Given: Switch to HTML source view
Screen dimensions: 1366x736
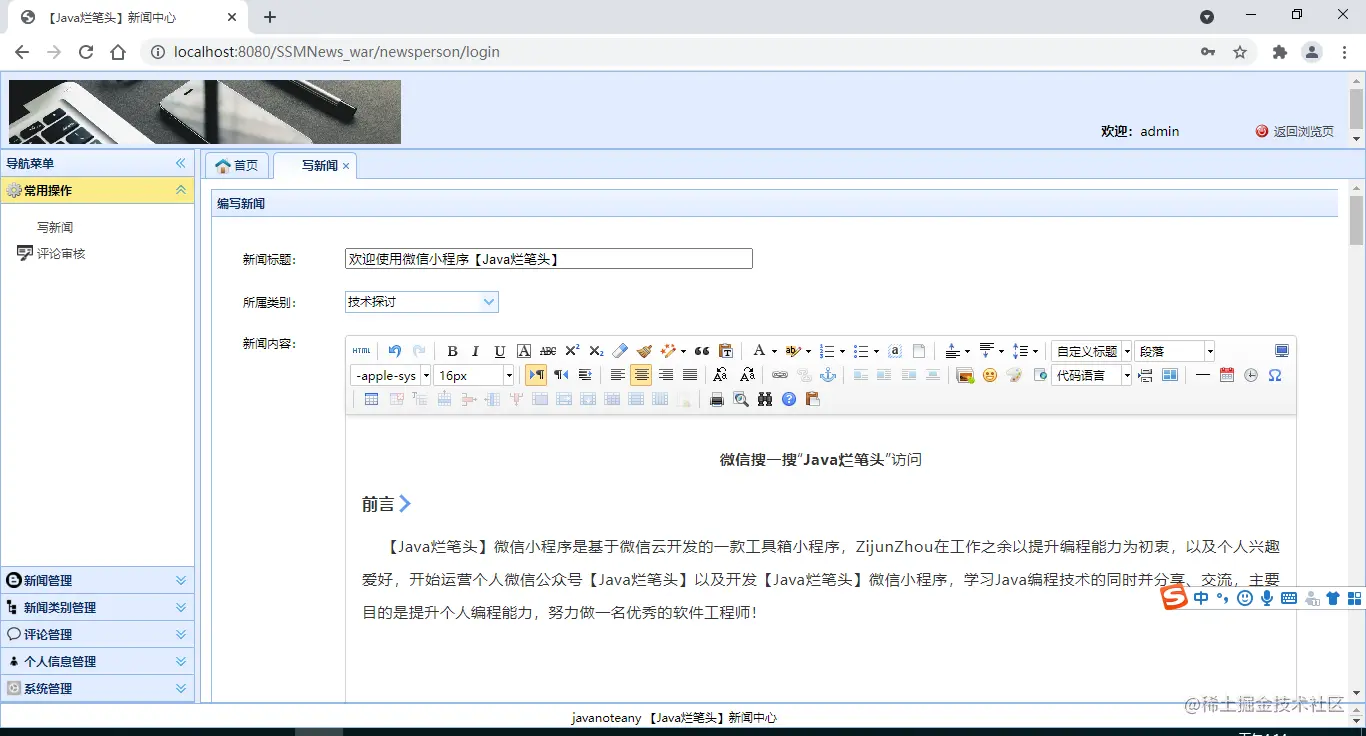Looking at the screenshot, I should coord(361,350).
